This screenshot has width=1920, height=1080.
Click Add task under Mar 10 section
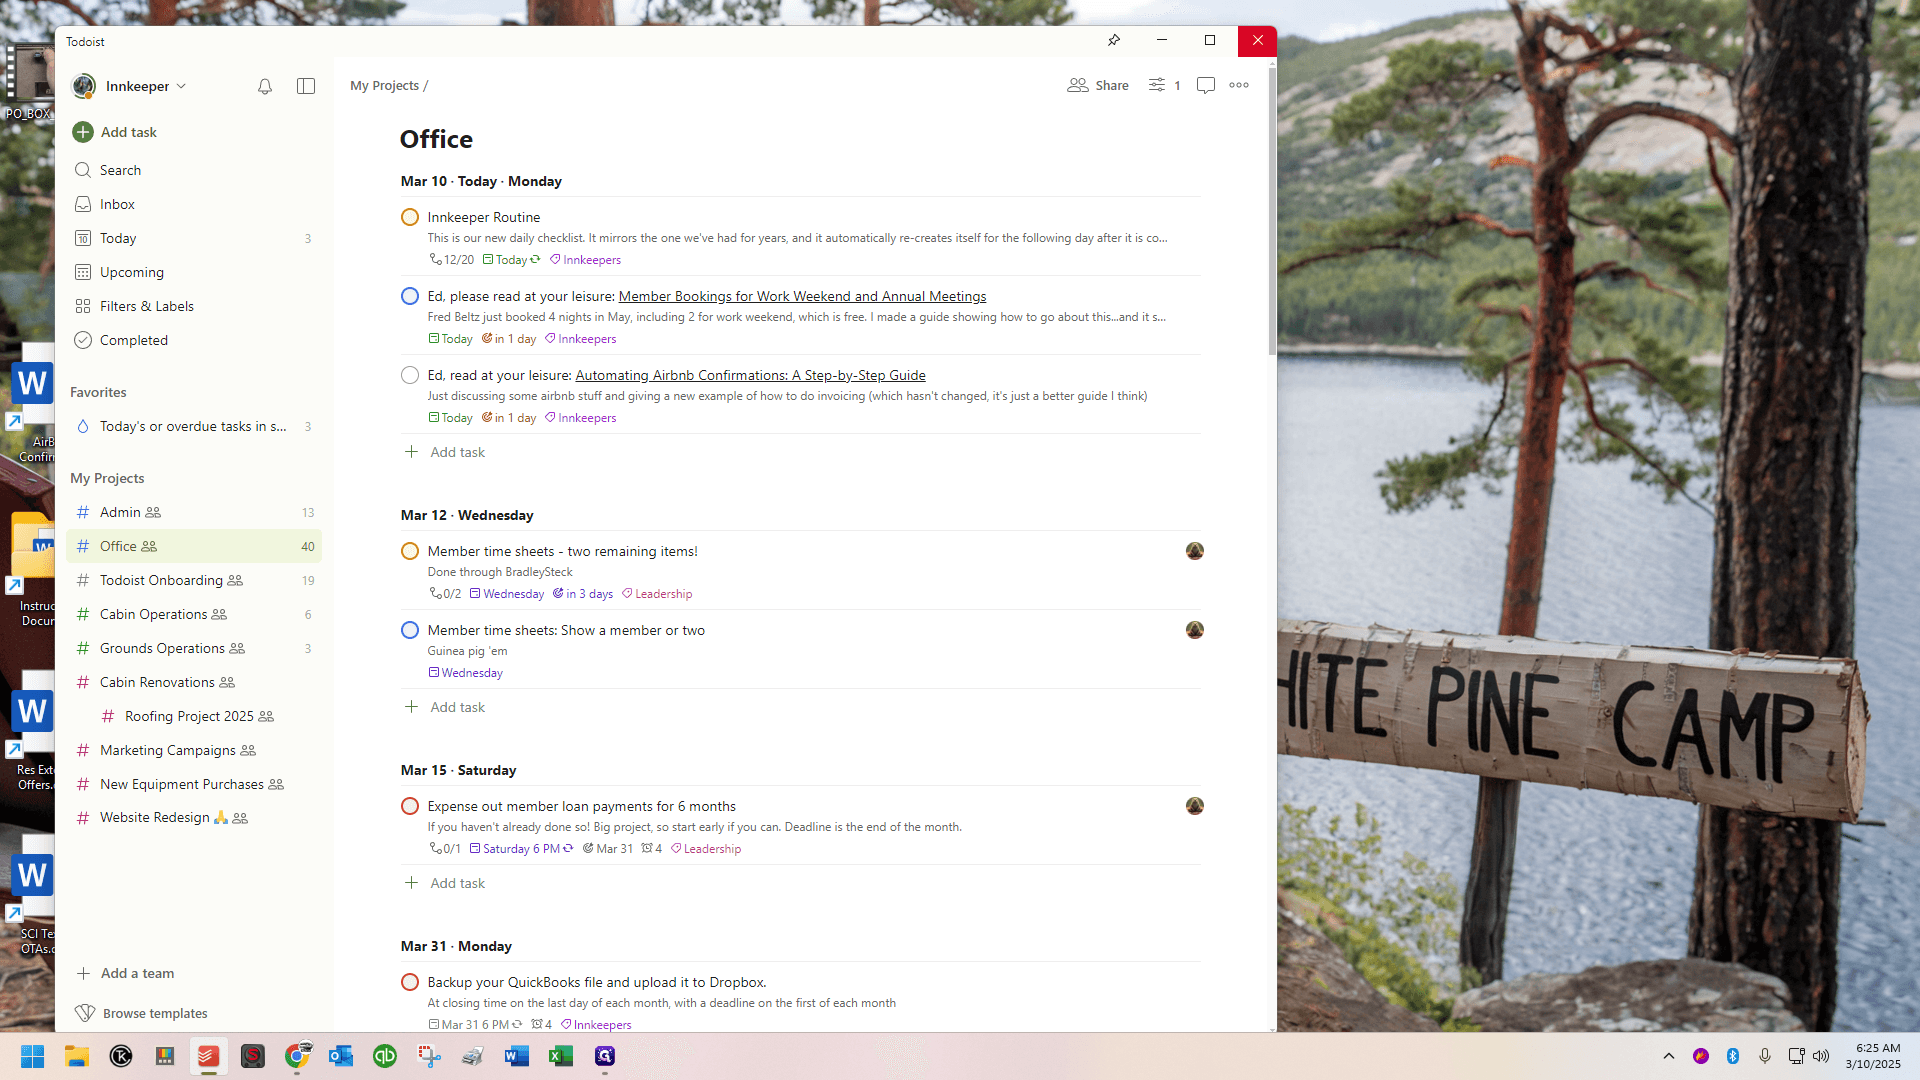445,452
